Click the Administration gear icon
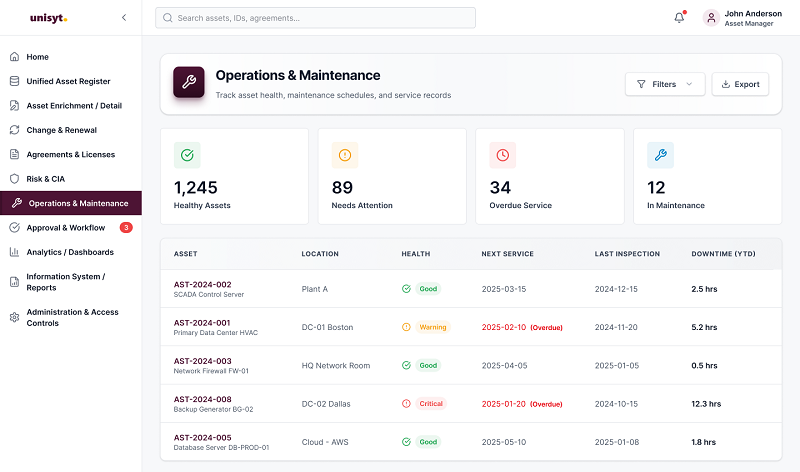This screenshot has height=472, width=800. [x=14, y=317]
